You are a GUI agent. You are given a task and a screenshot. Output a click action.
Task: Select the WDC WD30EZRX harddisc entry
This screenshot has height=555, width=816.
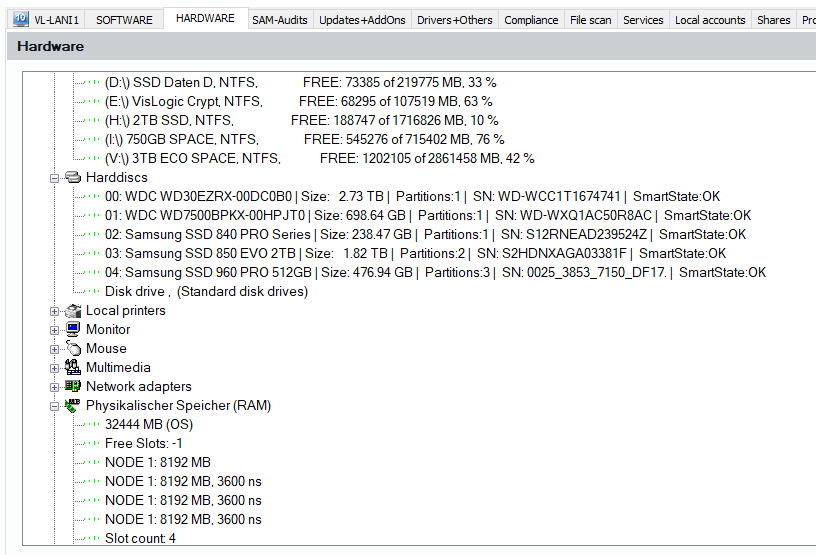click(198, 196)
